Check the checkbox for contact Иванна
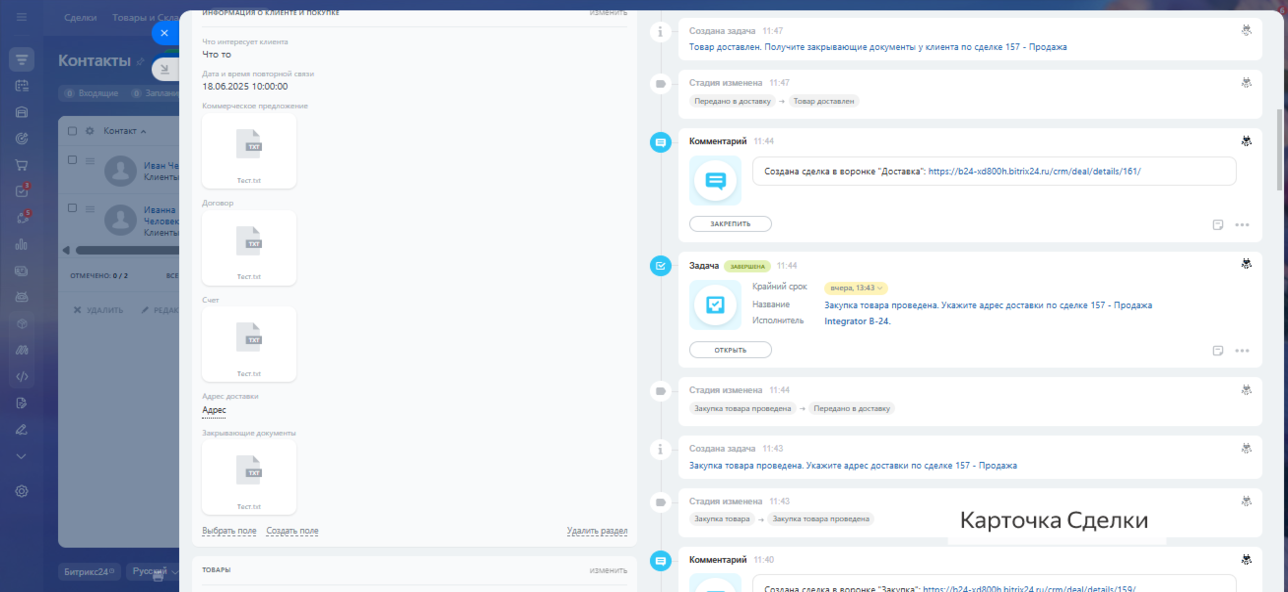The width and height of the screenshot is (1288, 592). click(x=73, y=208)
